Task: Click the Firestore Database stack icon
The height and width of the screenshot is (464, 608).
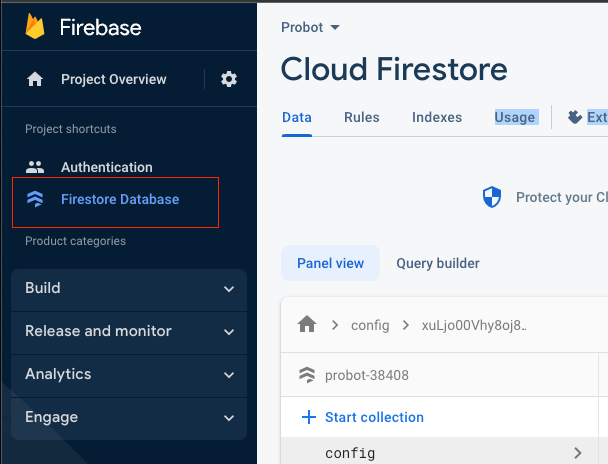Action: coord(35,199)
